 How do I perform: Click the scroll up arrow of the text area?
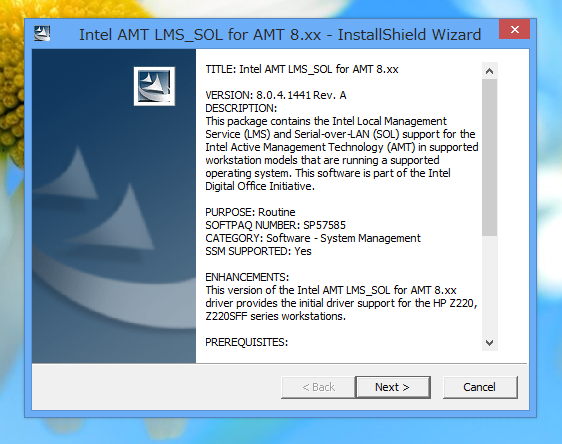click(489, 71)
